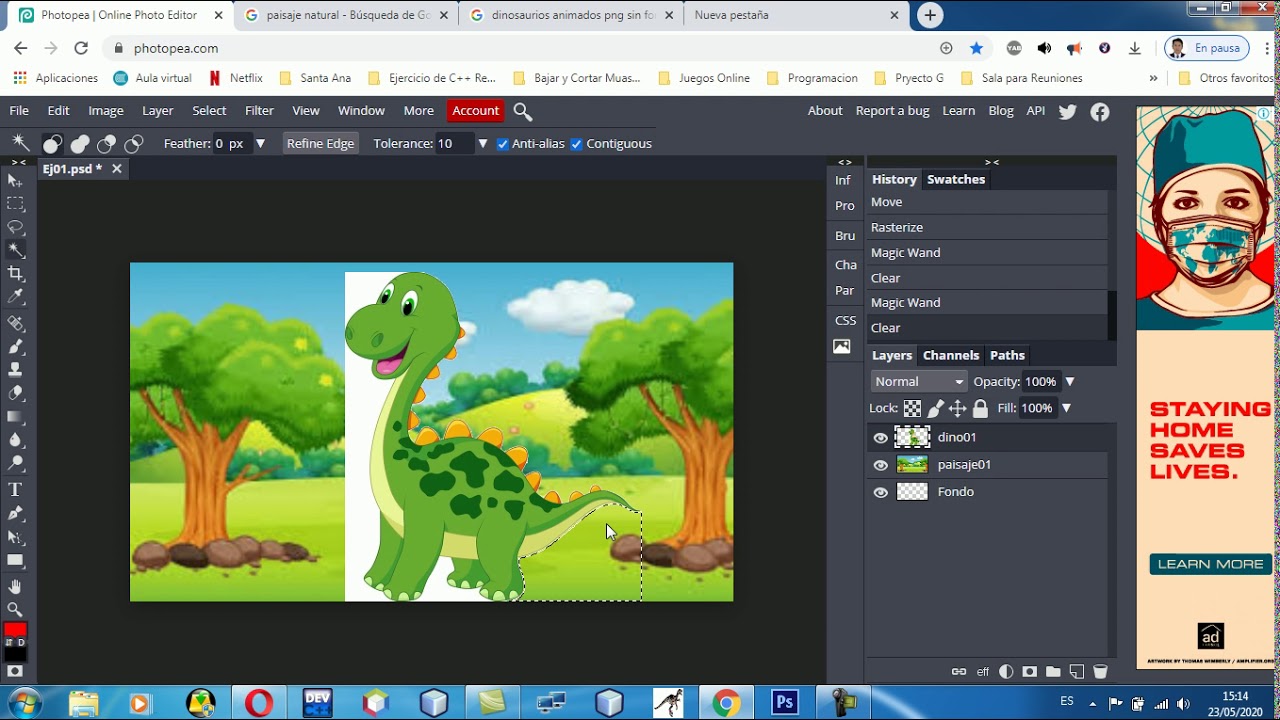The image size is (1280, 720).
Task: Click the link layers icon
Action: (959, 672)
